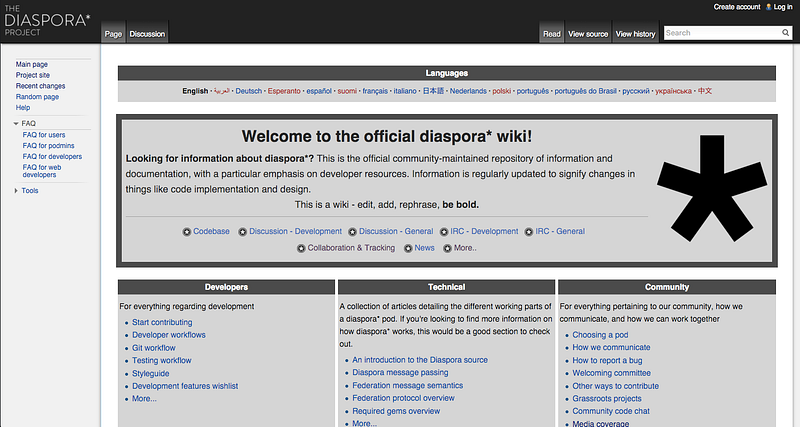Collapse the FAQ sidebar section

pyautogui.click(x=16, y=123)
